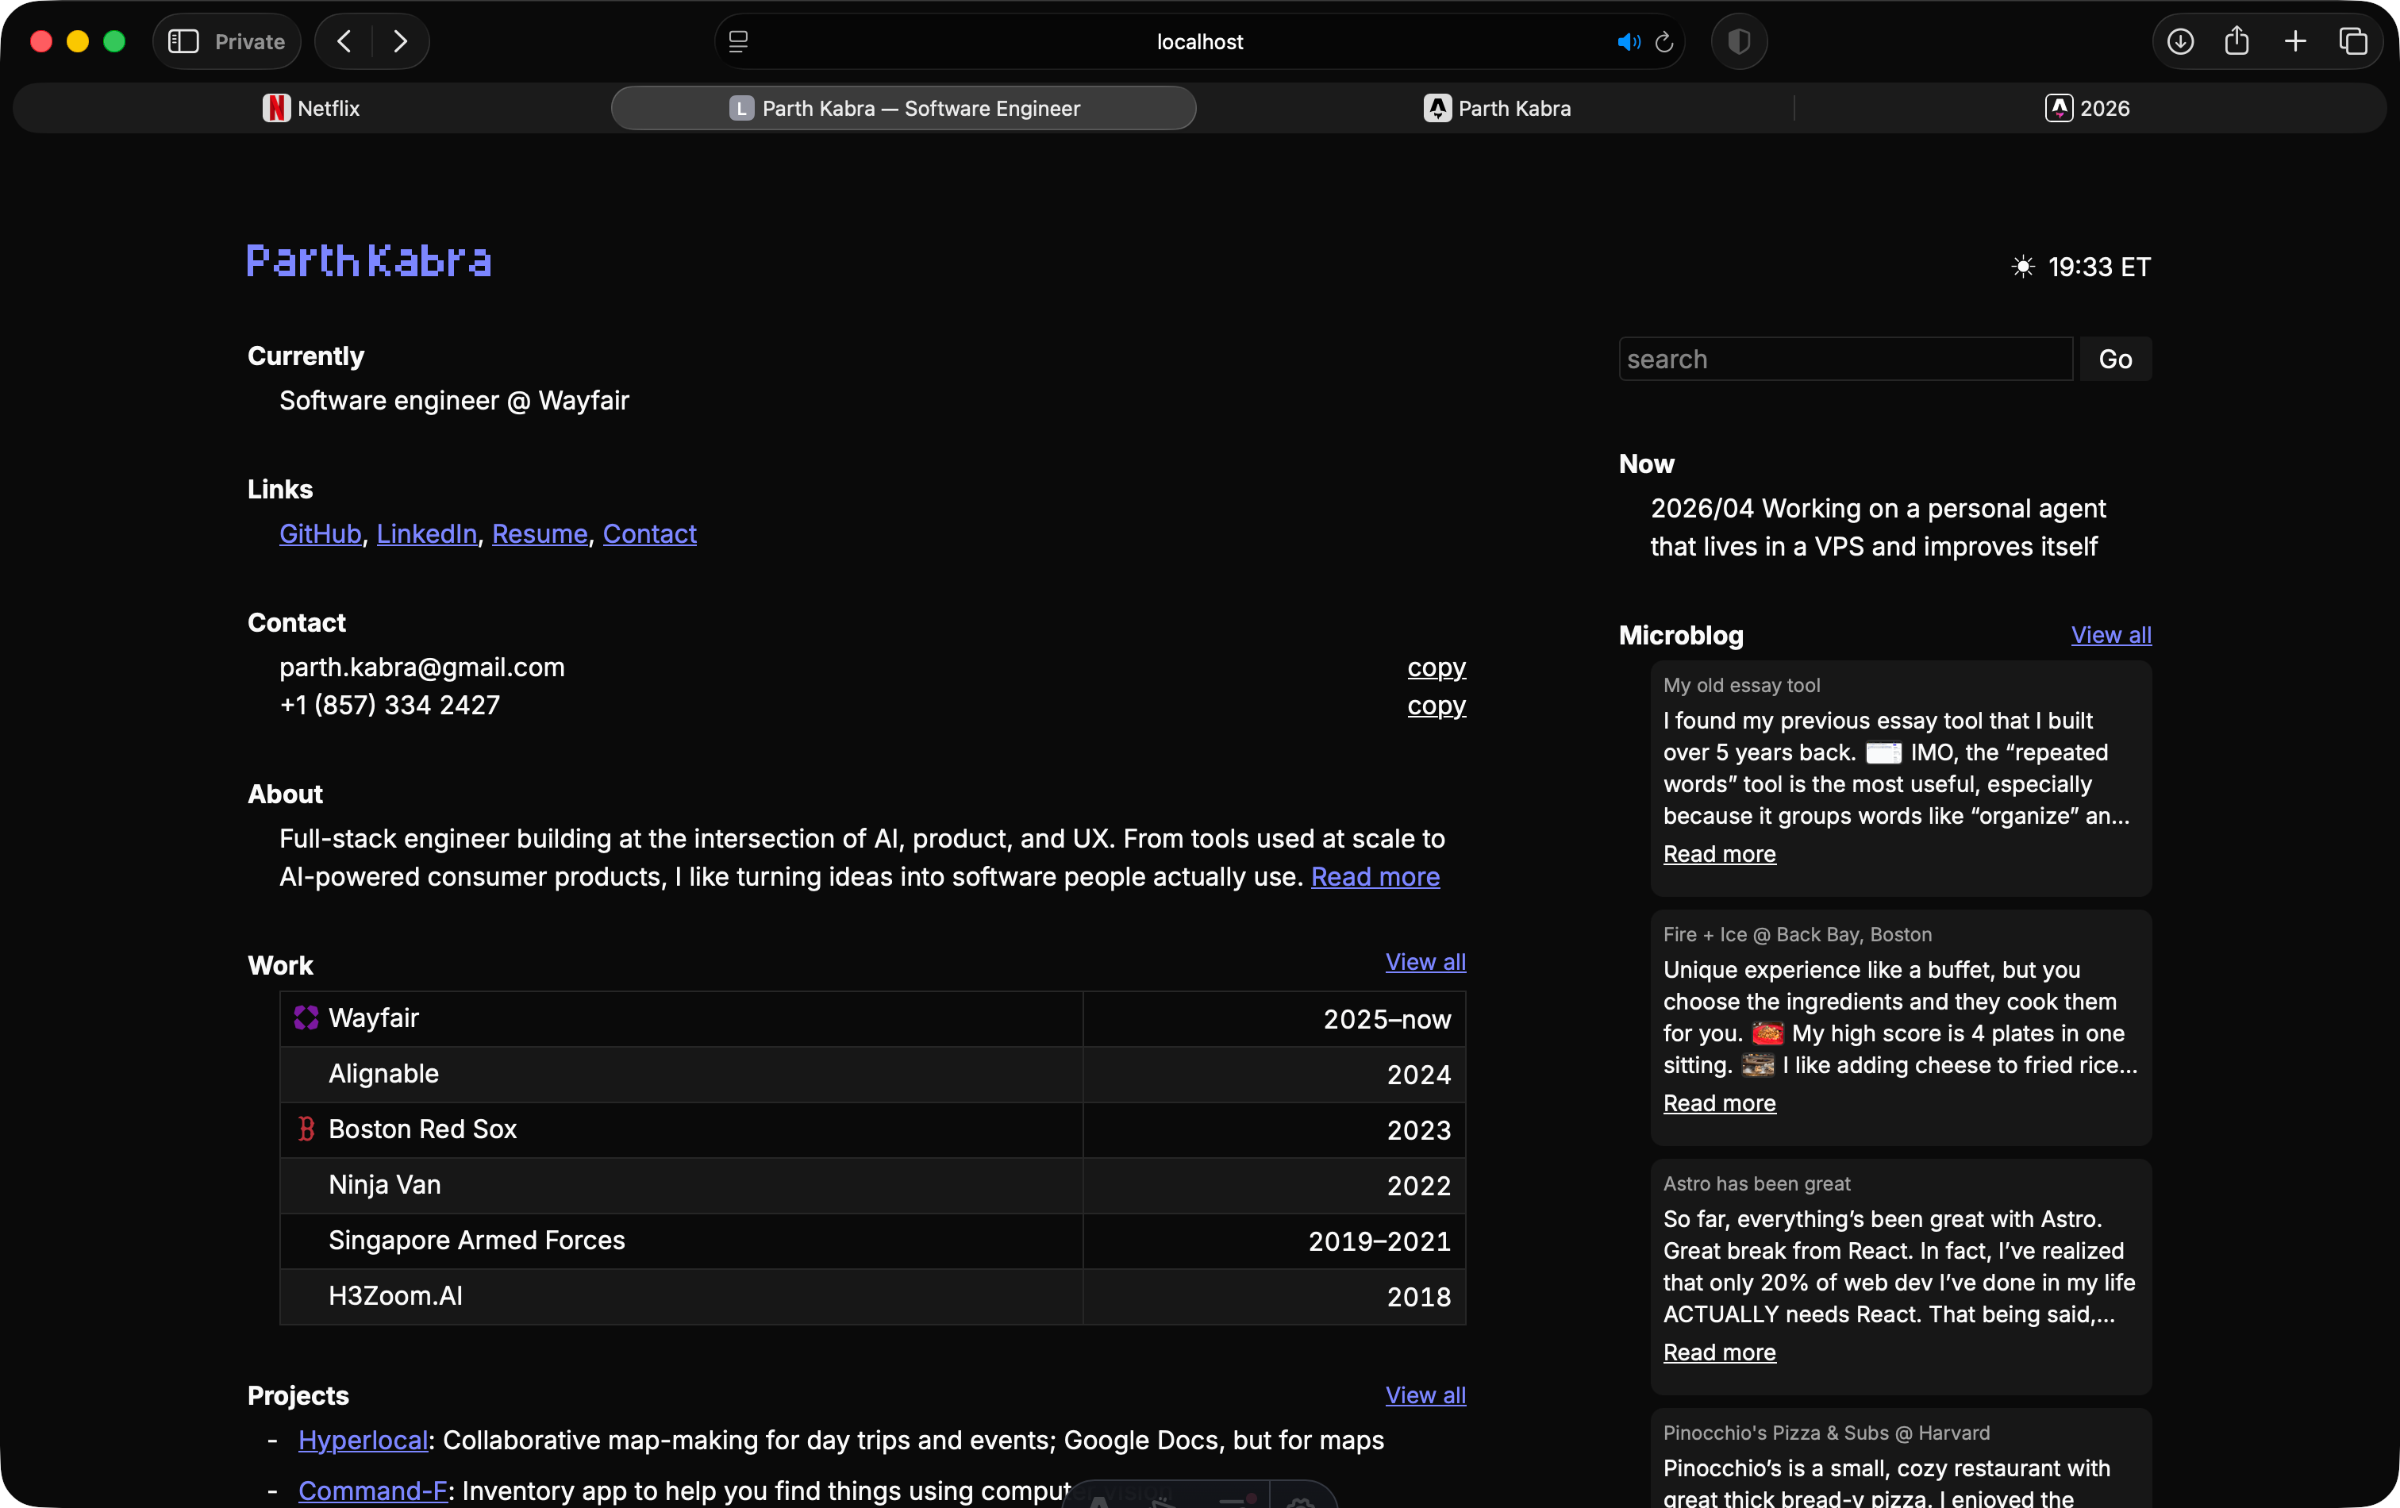This screenshot has width=2400, height=1508.
Task: Copy the email address
Action: (1436, 667)
